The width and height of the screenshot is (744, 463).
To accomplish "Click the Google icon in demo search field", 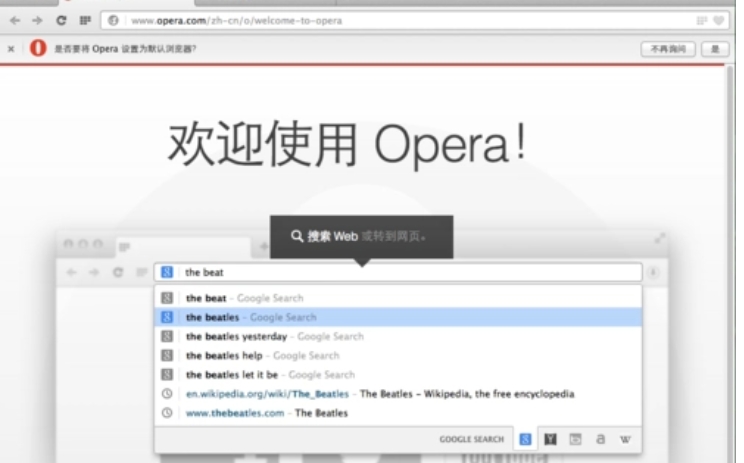I will (167, 272).
